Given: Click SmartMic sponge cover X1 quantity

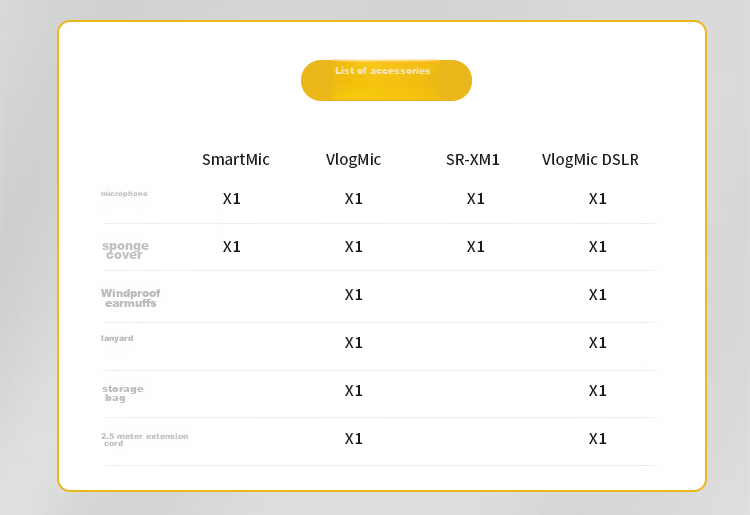Looking at the screenshot, I should tap(232, 247).
